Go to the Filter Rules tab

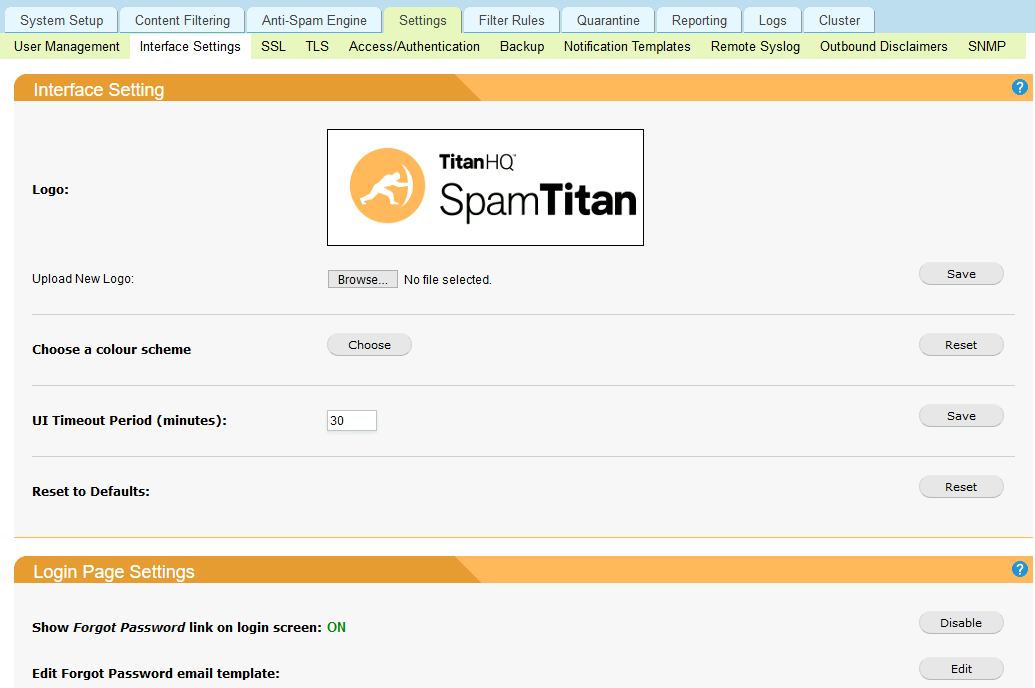point(512,20)
